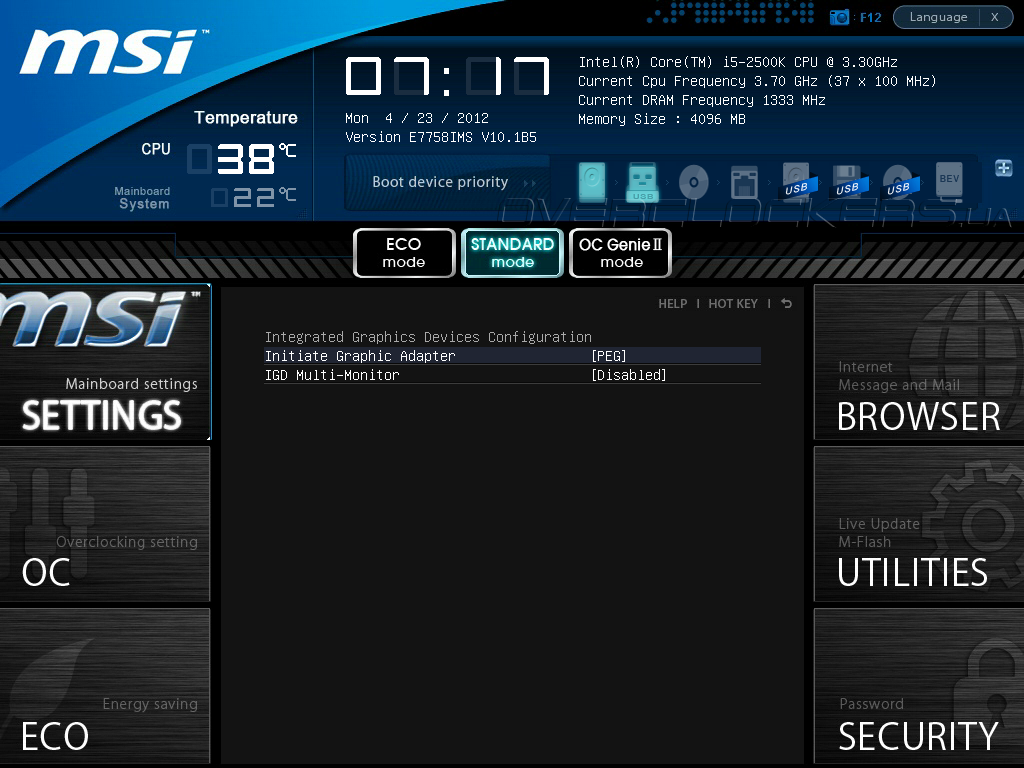Screen dimensions: 1024x768
Task: Click the 07:17 clock display
Action: pos(447,76)
